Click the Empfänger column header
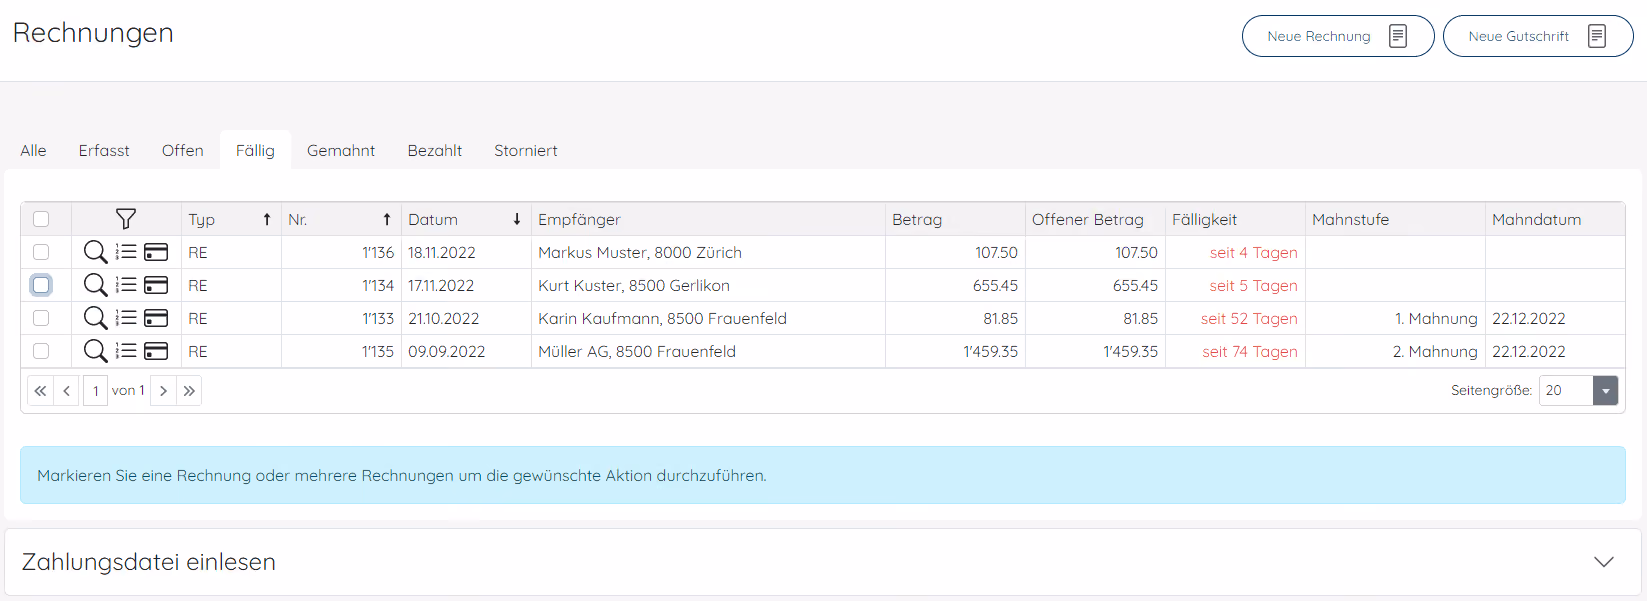Viewport: 1647px width, 601px height. tap(708, 219)
